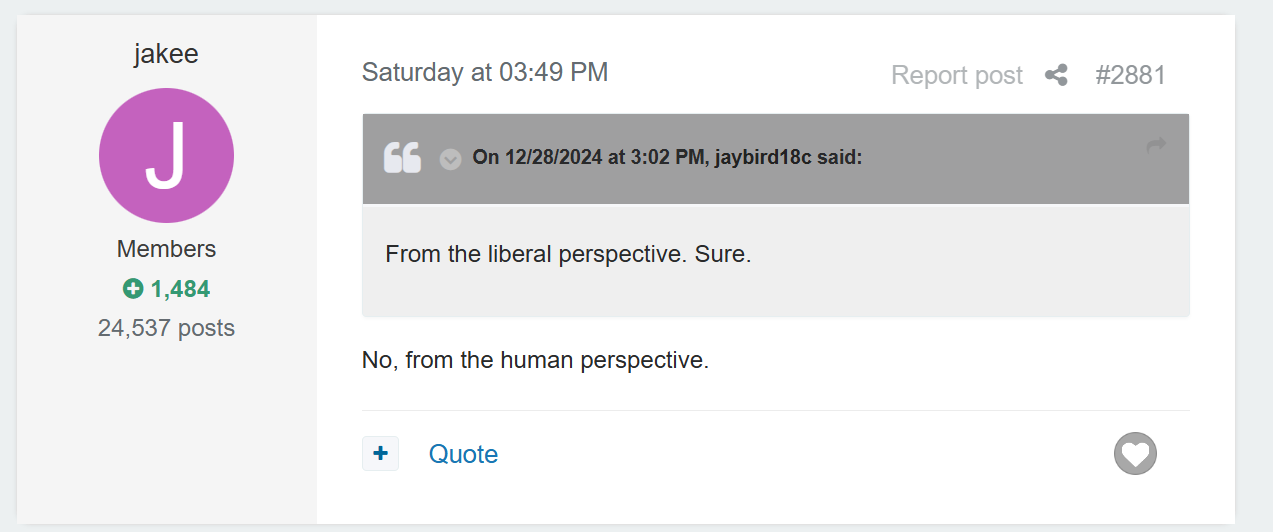
Task: Toggle the plus MultiQuote button
Action: [380, 454]
